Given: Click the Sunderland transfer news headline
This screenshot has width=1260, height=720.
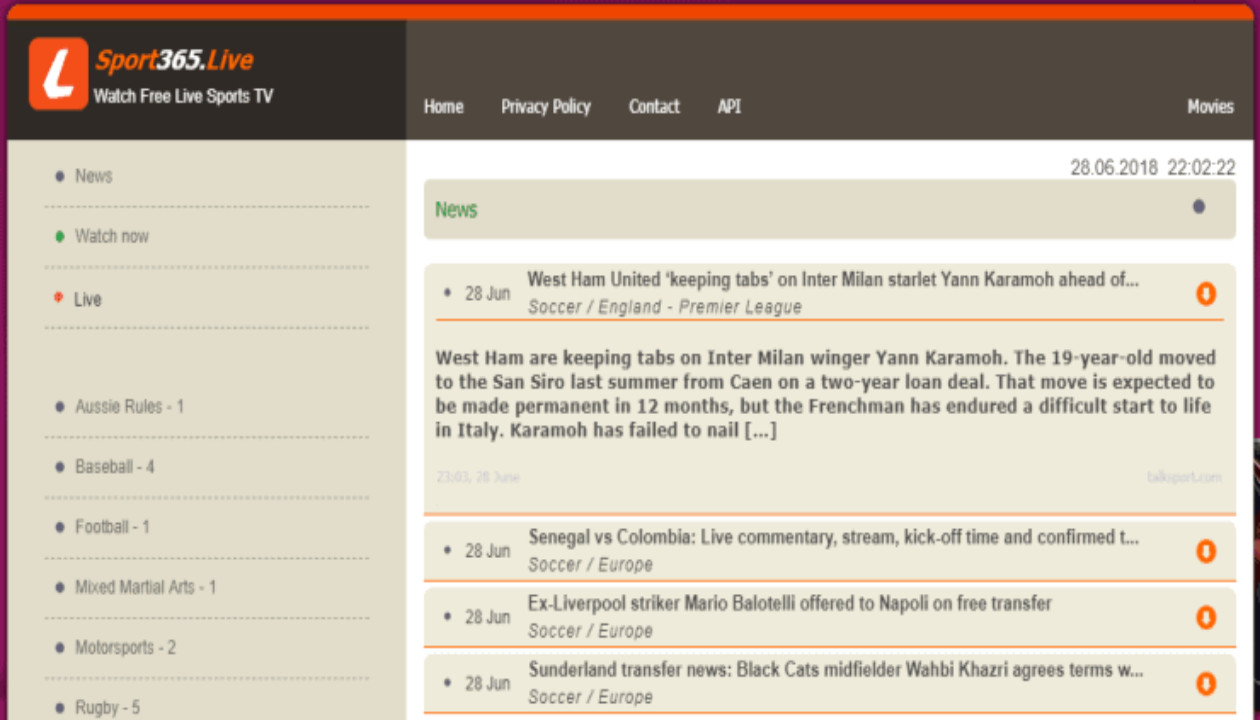Looking at the screenshot, I should 836,670.
